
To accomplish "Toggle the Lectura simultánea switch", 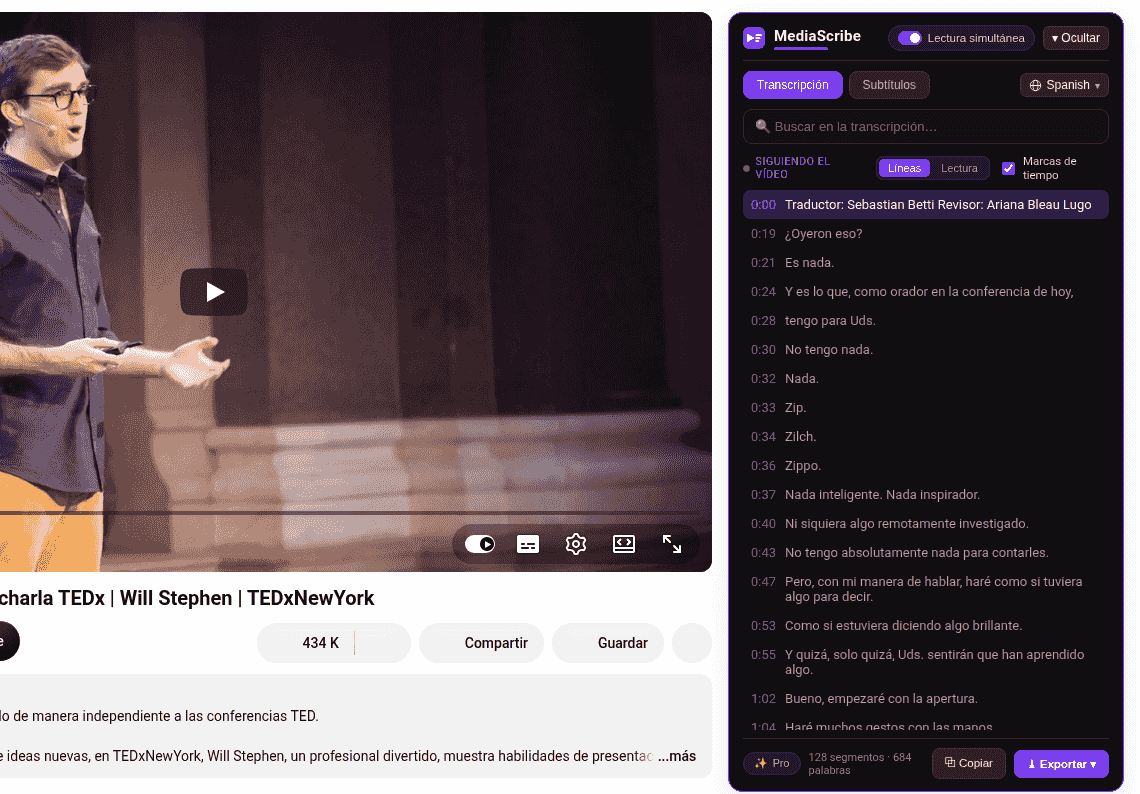I will [x=910, y=38].
